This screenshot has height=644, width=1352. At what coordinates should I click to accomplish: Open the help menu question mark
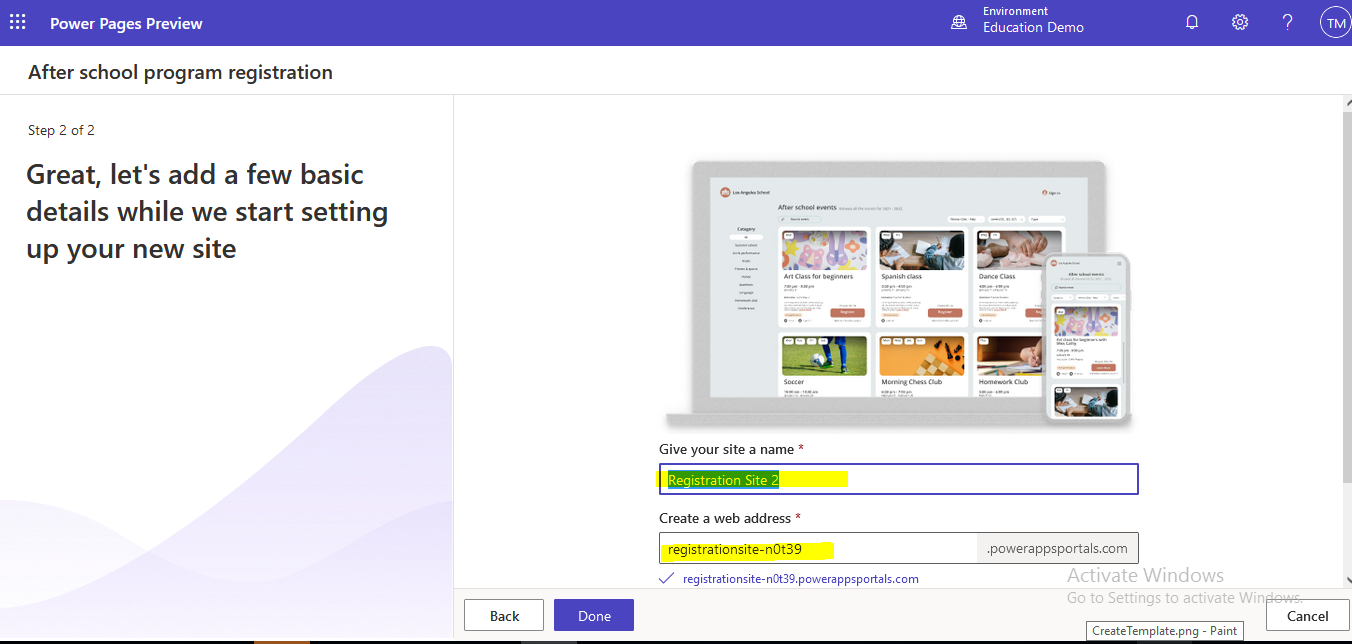[1287, 21]
